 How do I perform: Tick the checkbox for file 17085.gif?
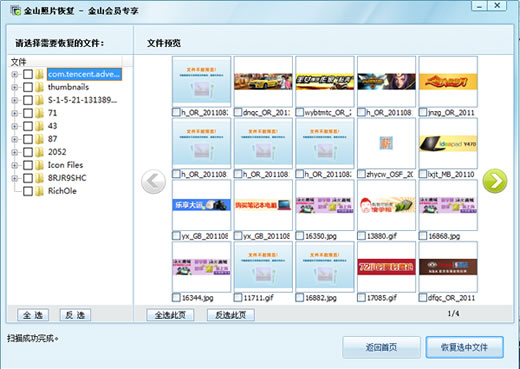(x=361, y=297)
